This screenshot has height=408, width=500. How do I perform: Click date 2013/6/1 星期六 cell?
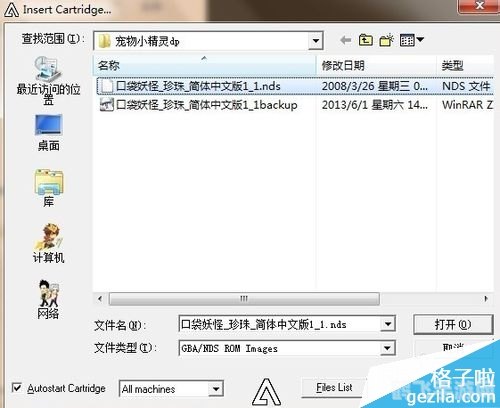point(374,105)
